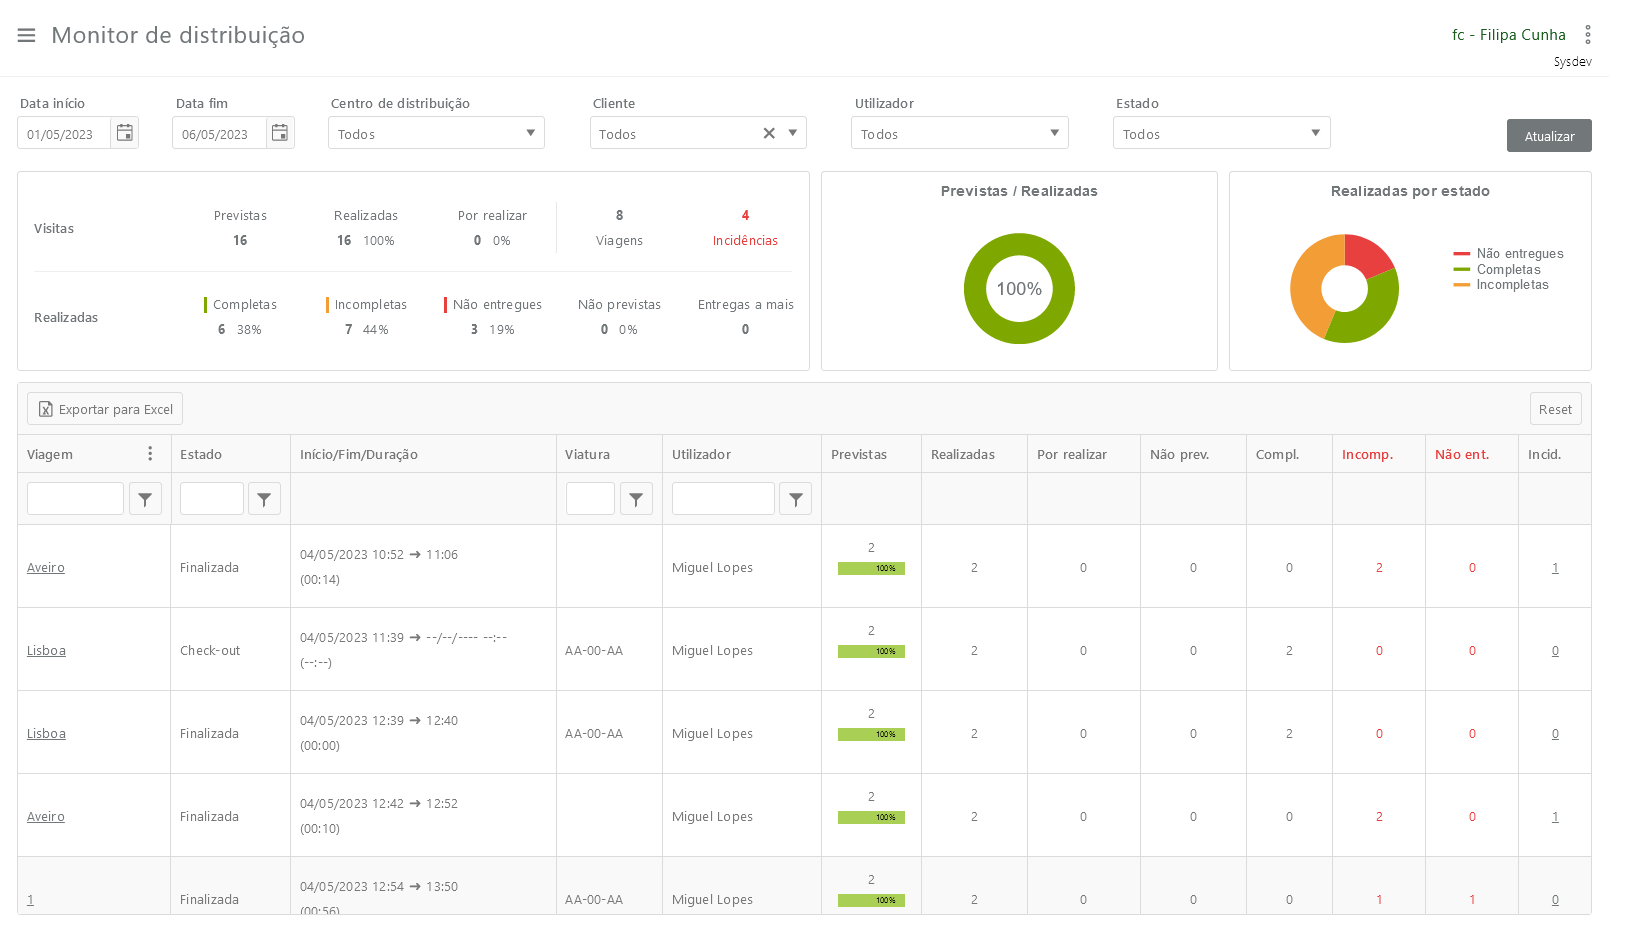The height and width of the screenshot is (931, 1625).
Task: Expand the Estado filter dropdown
Action: click(x=1315, y=133)
